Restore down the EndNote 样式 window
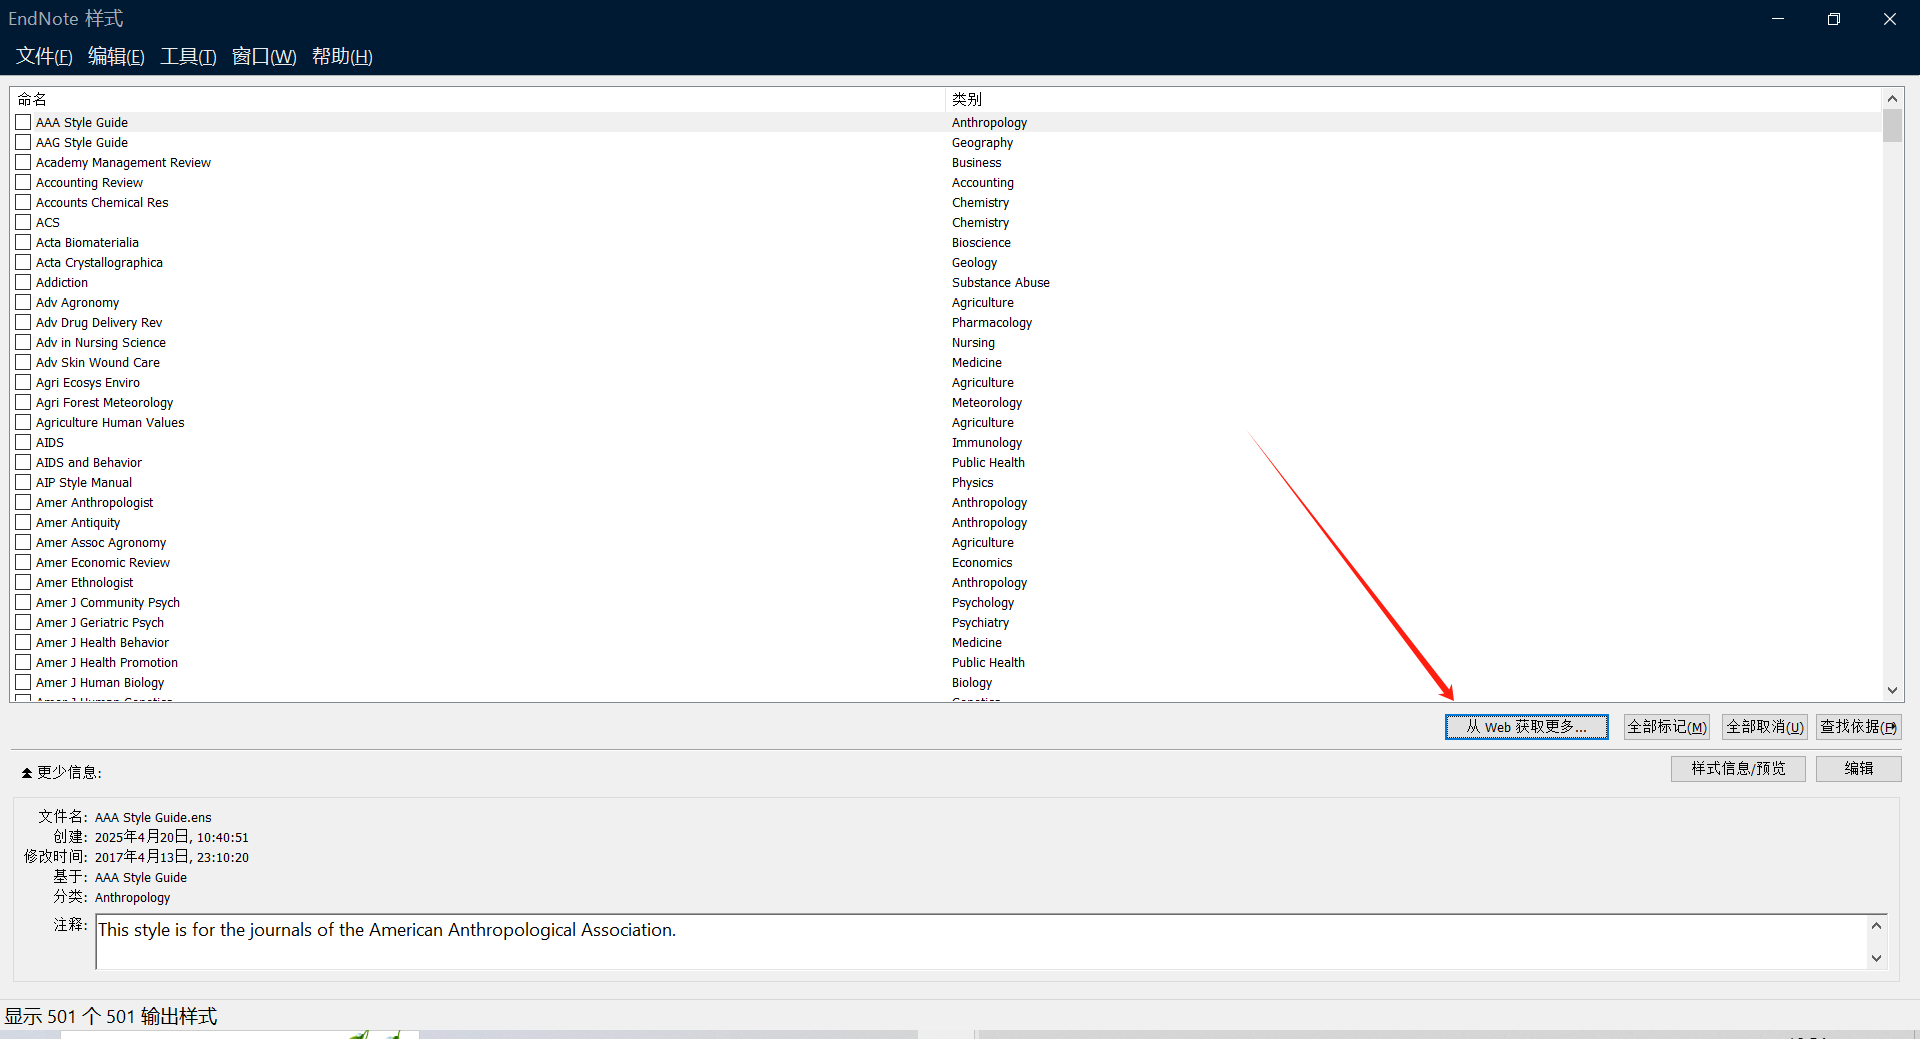The image size is (1920, 1039). [x=1834, y=19]
